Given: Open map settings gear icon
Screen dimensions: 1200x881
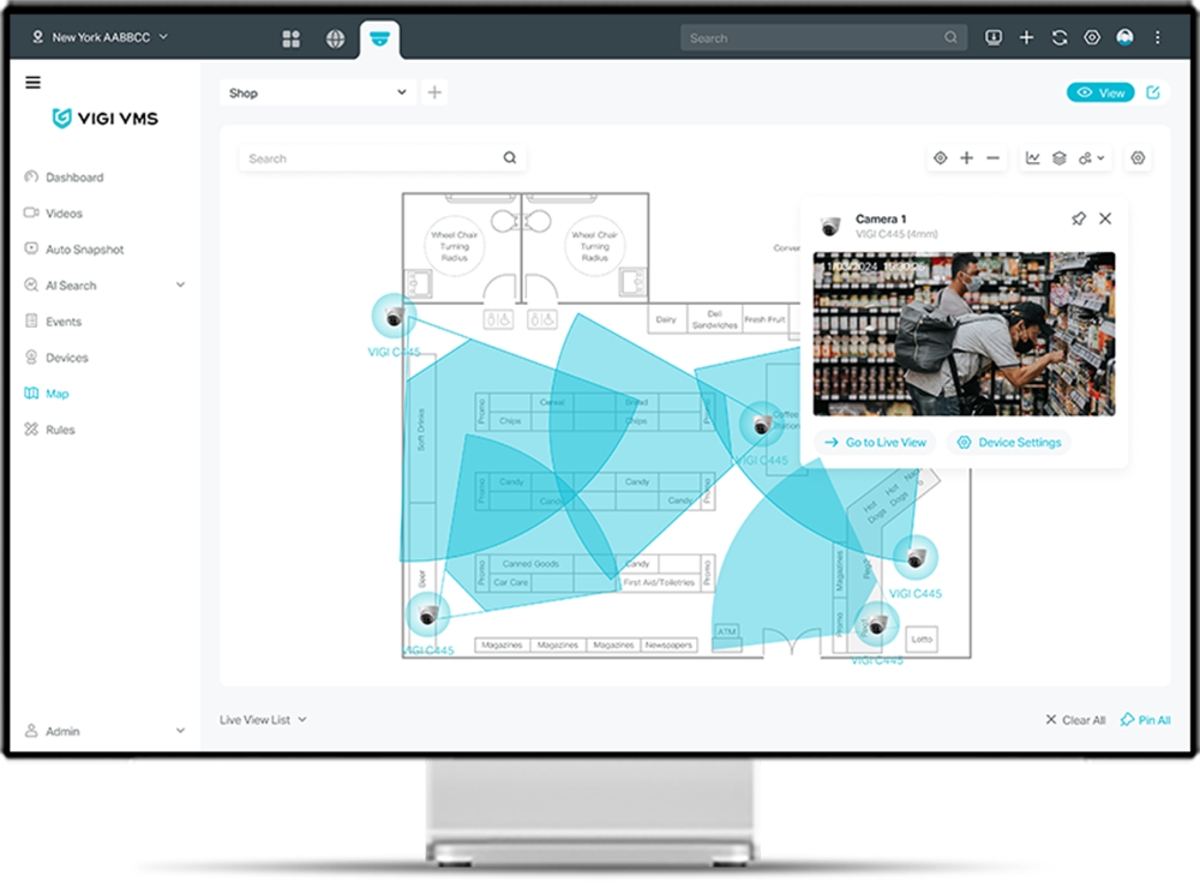Looking at the screenshot, I should click(1138, 158).
